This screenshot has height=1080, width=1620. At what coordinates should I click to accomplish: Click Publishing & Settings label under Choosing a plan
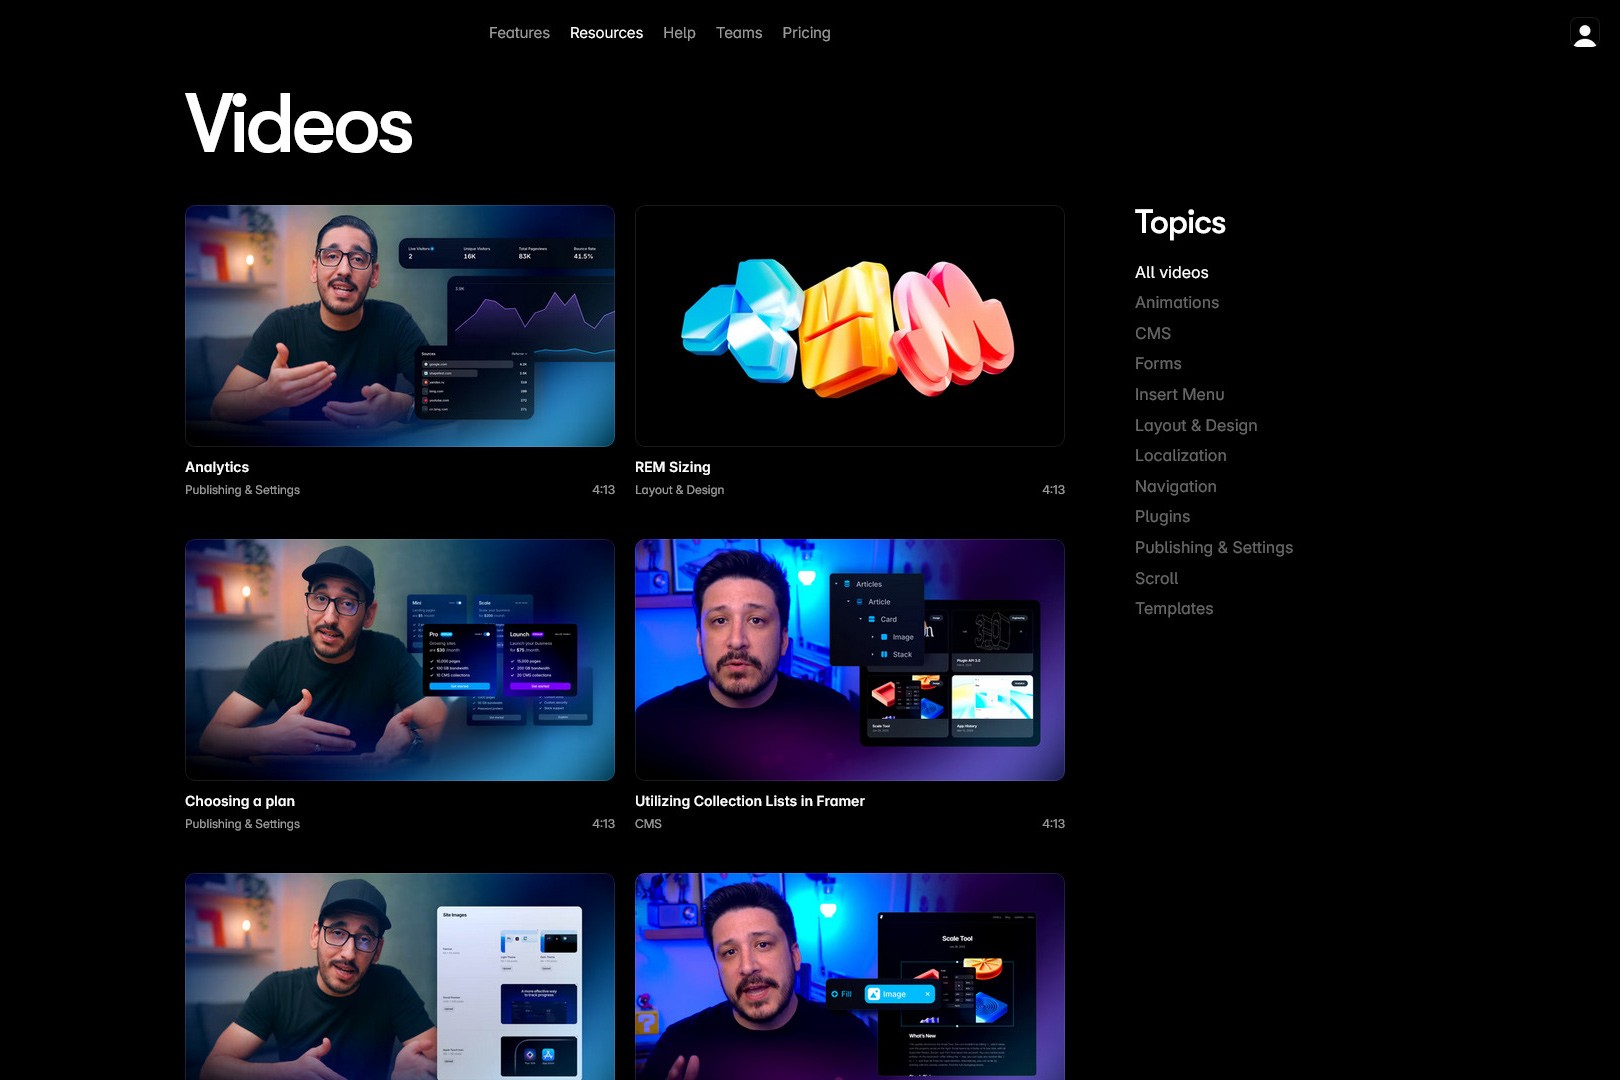click(242, 824)
